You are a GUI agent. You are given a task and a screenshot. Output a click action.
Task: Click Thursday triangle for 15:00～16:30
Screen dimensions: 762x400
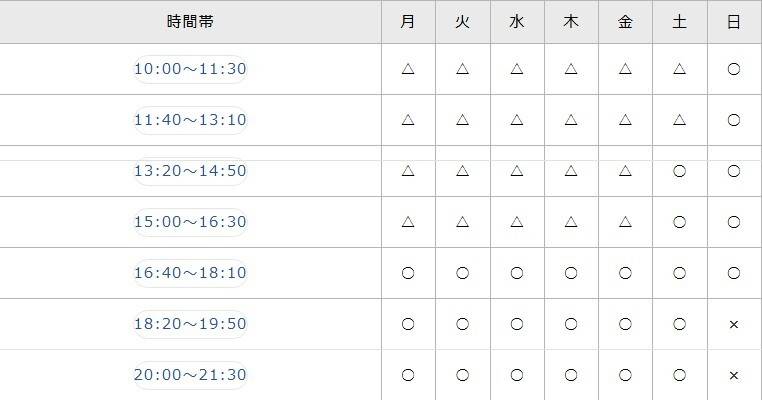(x=571, y=222)
